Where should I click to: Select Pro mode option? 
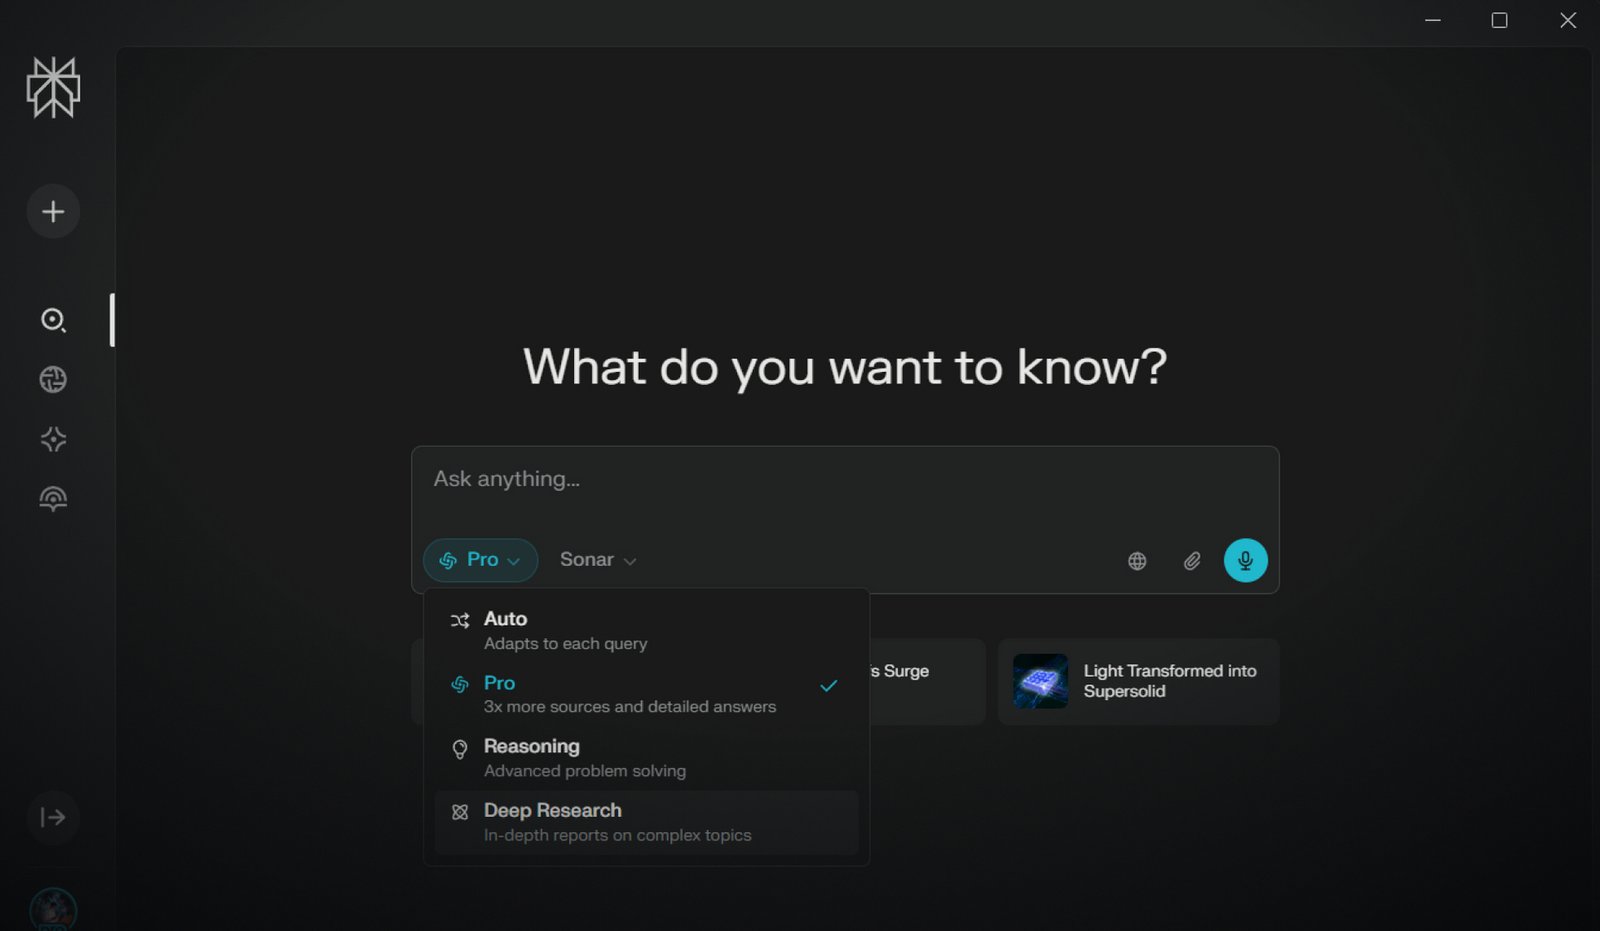coord(647,694)
